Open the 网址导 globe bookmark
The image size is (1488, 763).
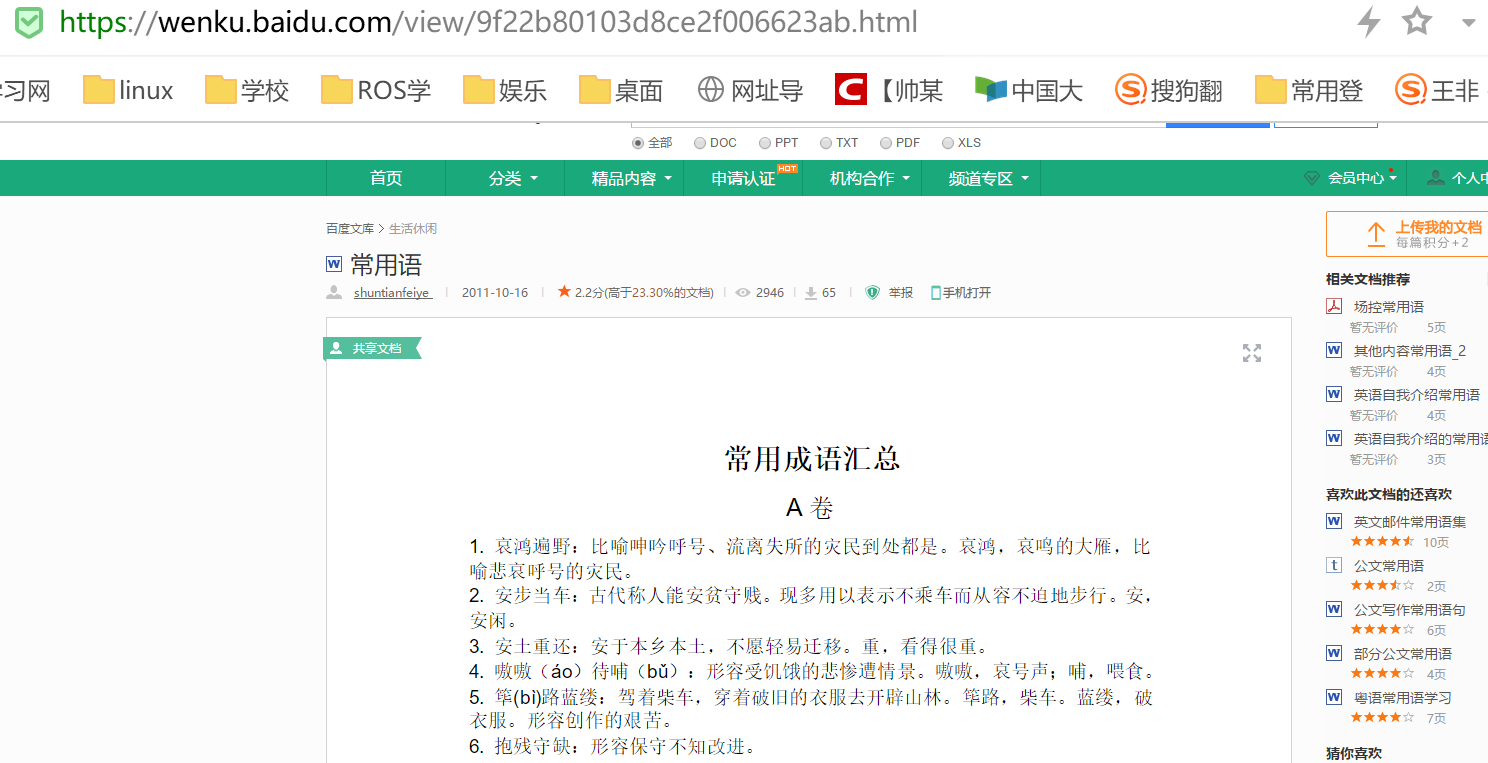750,90
